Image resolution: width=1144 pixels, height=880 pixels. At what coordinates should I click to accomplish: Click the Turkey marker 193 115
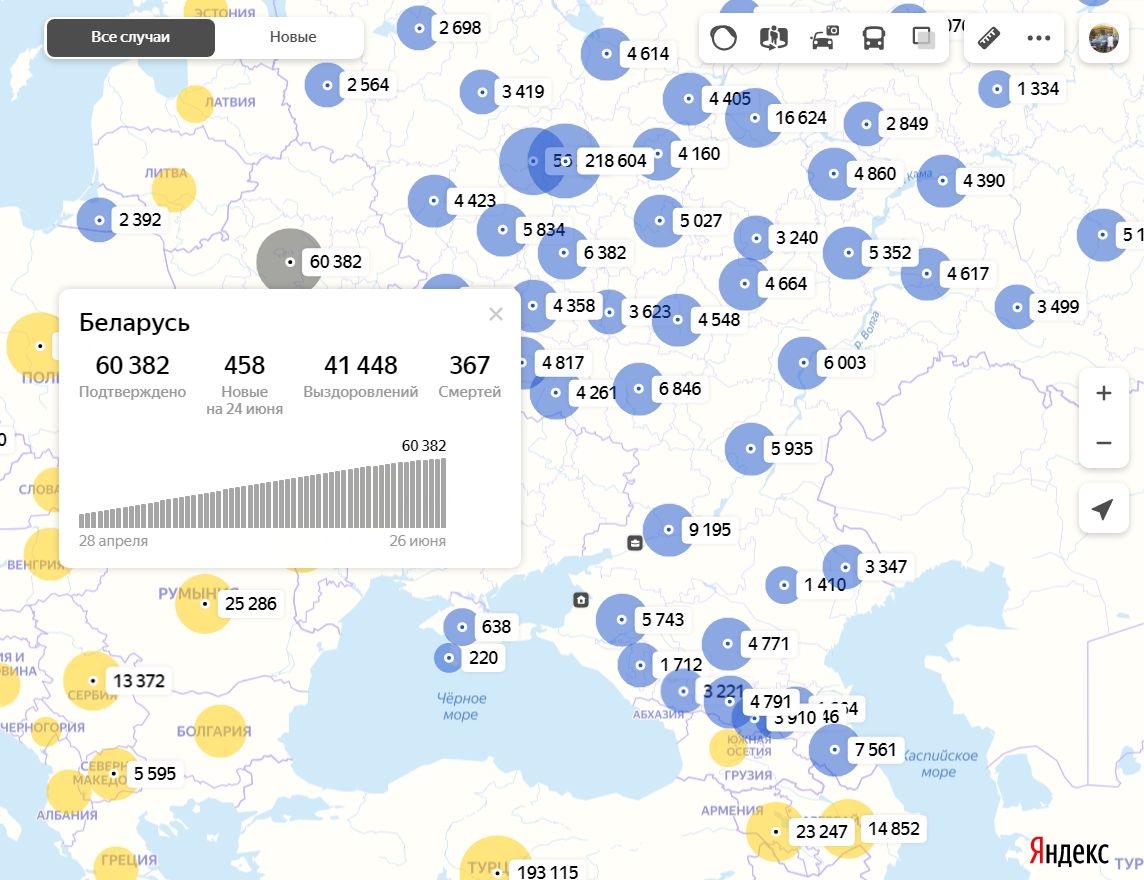(x=496, y=871)
